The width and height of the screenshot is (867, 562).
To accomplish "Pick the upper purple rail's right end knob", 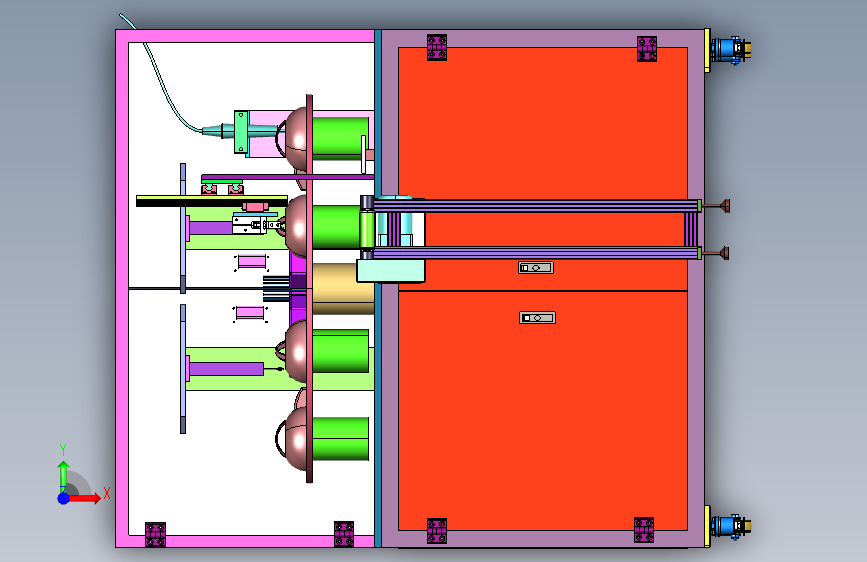I will 717,206.
